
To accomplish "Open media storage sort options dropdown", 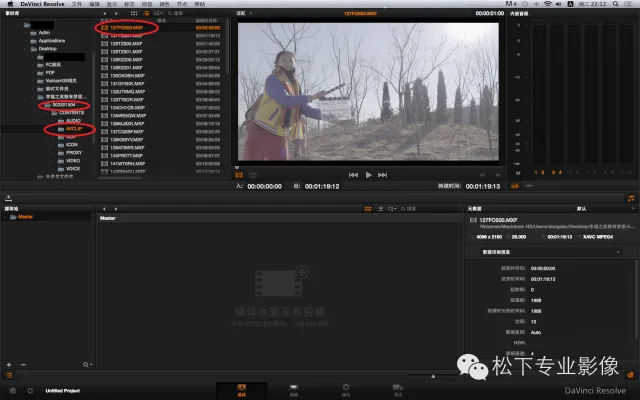I will [x=158, y=13].
